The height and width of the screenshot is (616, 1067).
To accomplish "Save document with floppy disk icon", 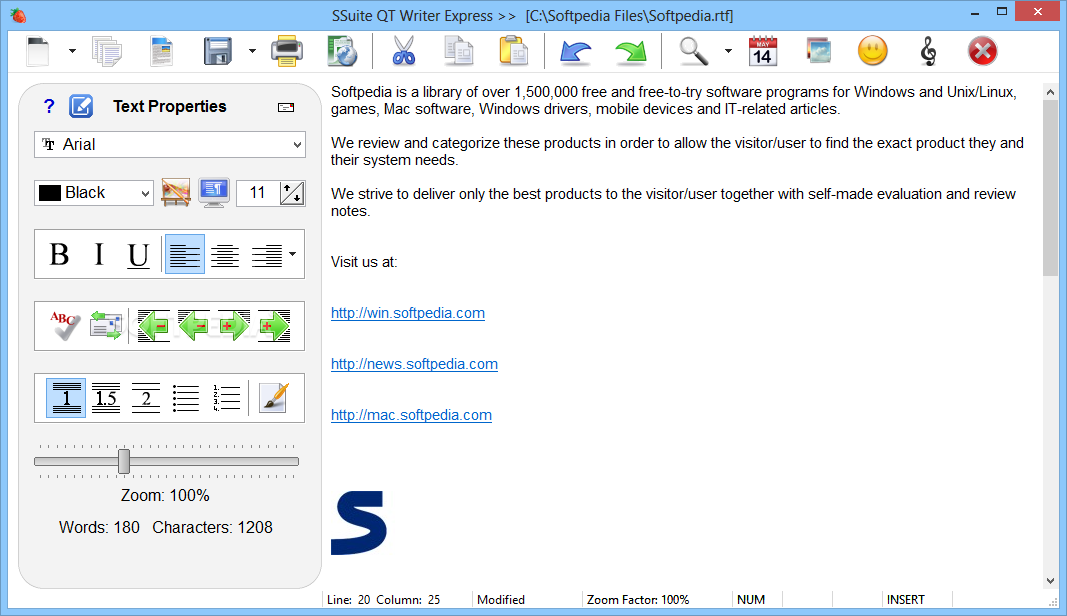I will point(218,52).
